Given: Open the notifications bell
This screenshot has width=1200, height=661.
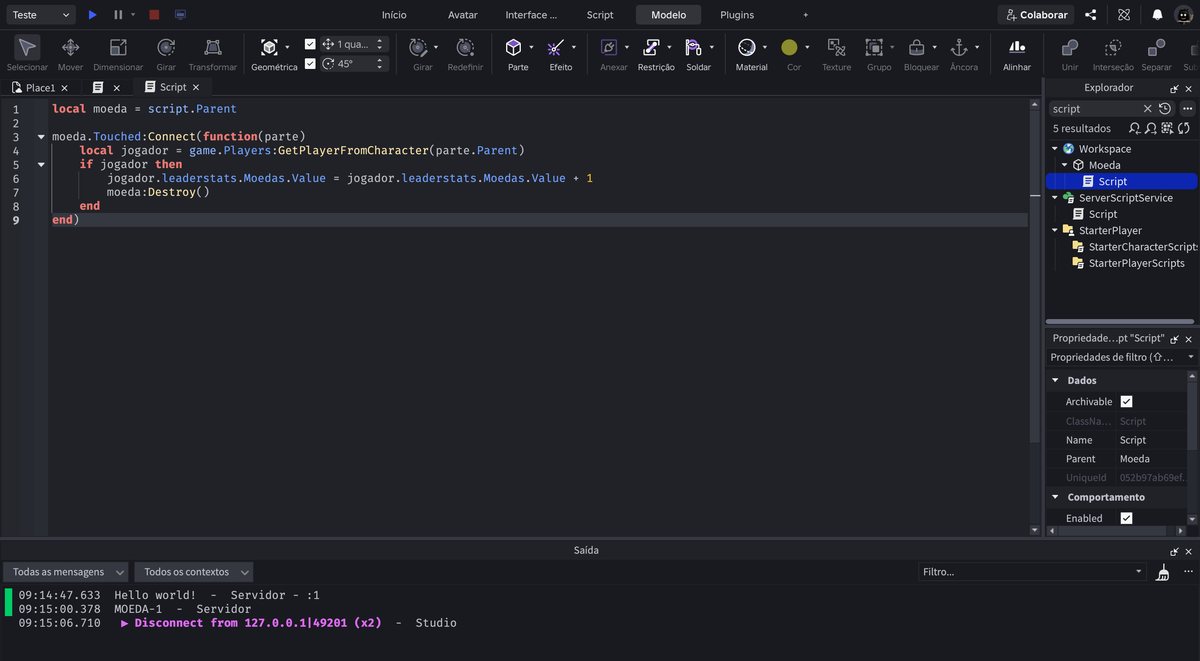Looking at the screenshot, I should 1157,15.
